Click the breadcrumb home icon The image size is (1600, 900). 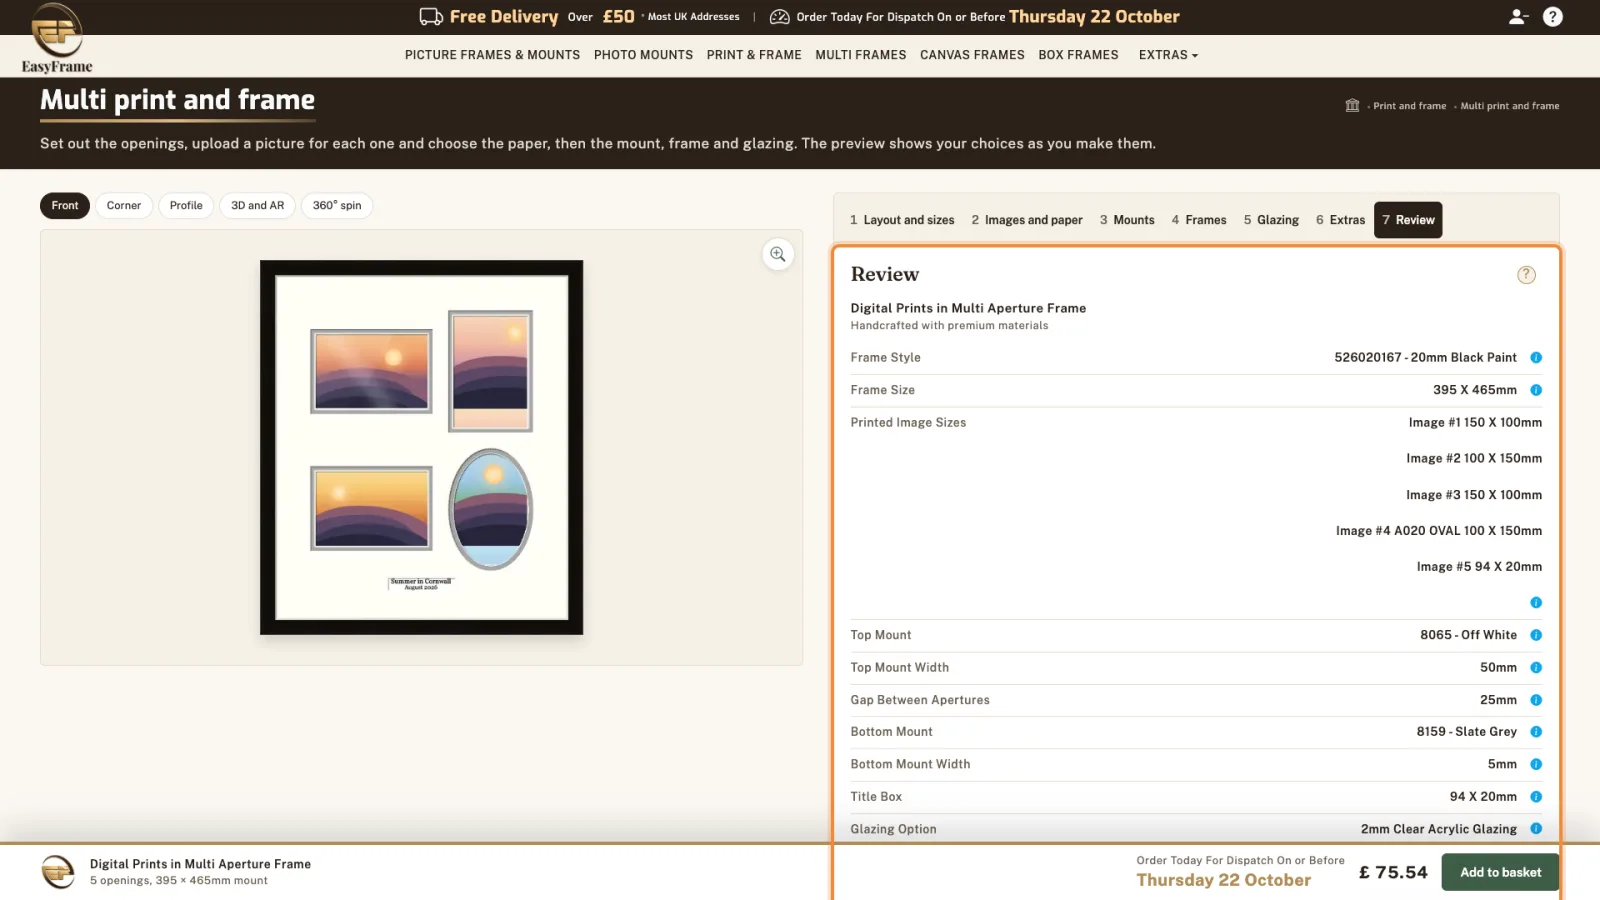(1352, 105)
